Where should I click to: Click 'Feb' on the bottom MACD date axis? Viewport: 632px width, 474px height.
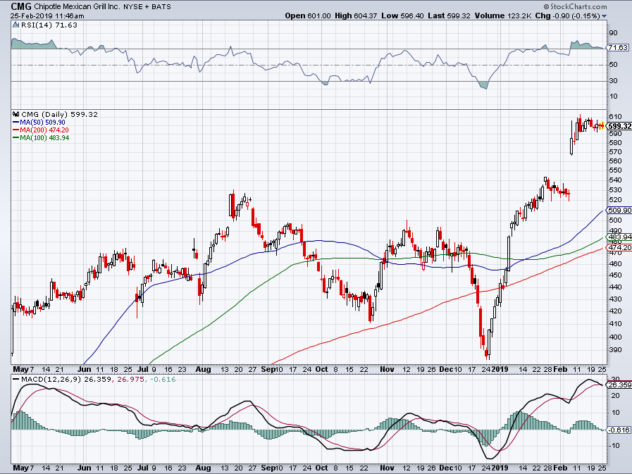coord(560,468)
